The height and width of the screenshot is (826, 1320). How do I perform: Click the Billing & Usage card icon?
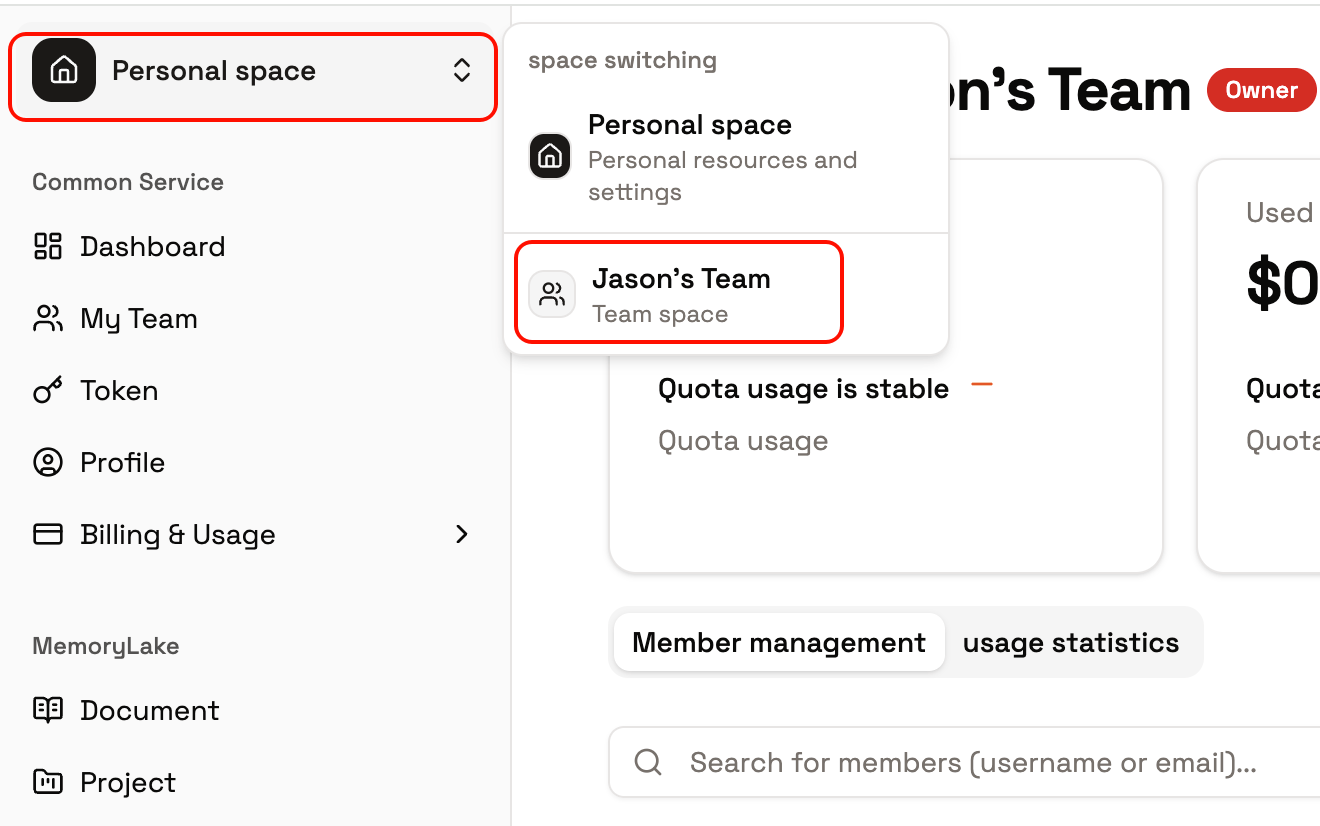pyautogui.click(x=48, y=534)
